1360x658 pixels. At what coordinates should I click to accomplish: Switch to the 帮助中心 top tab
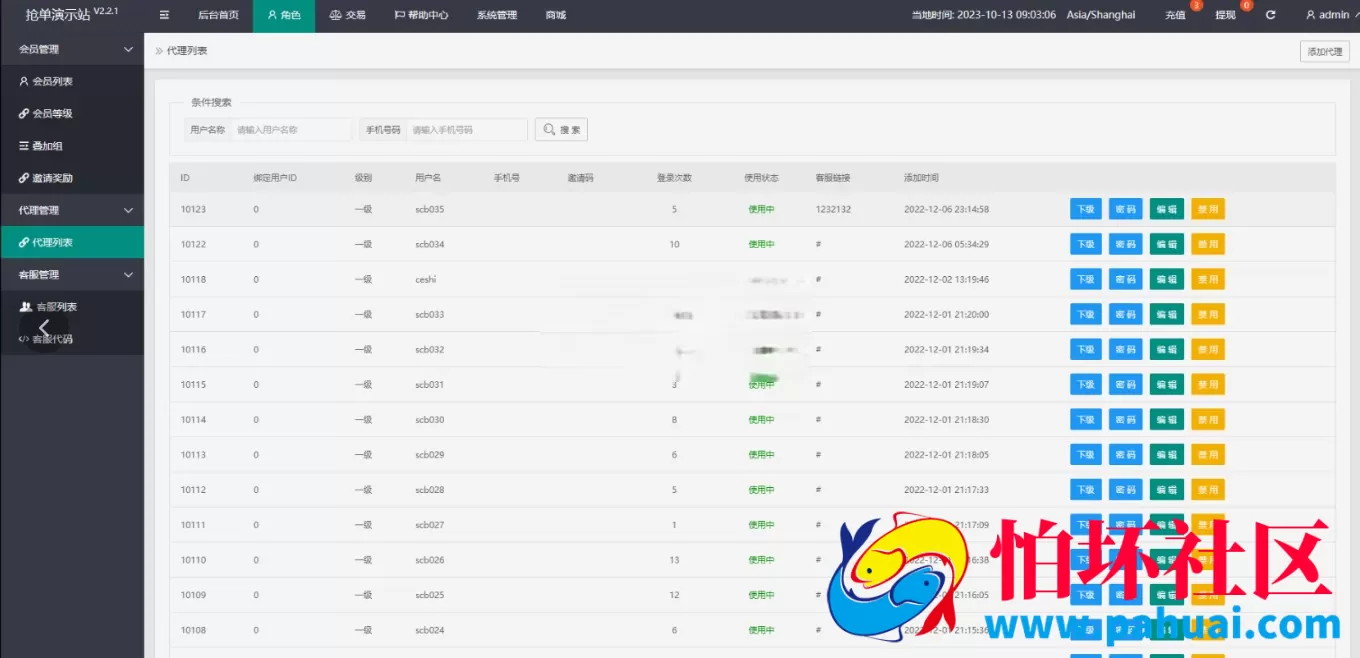tap(421, 15)
